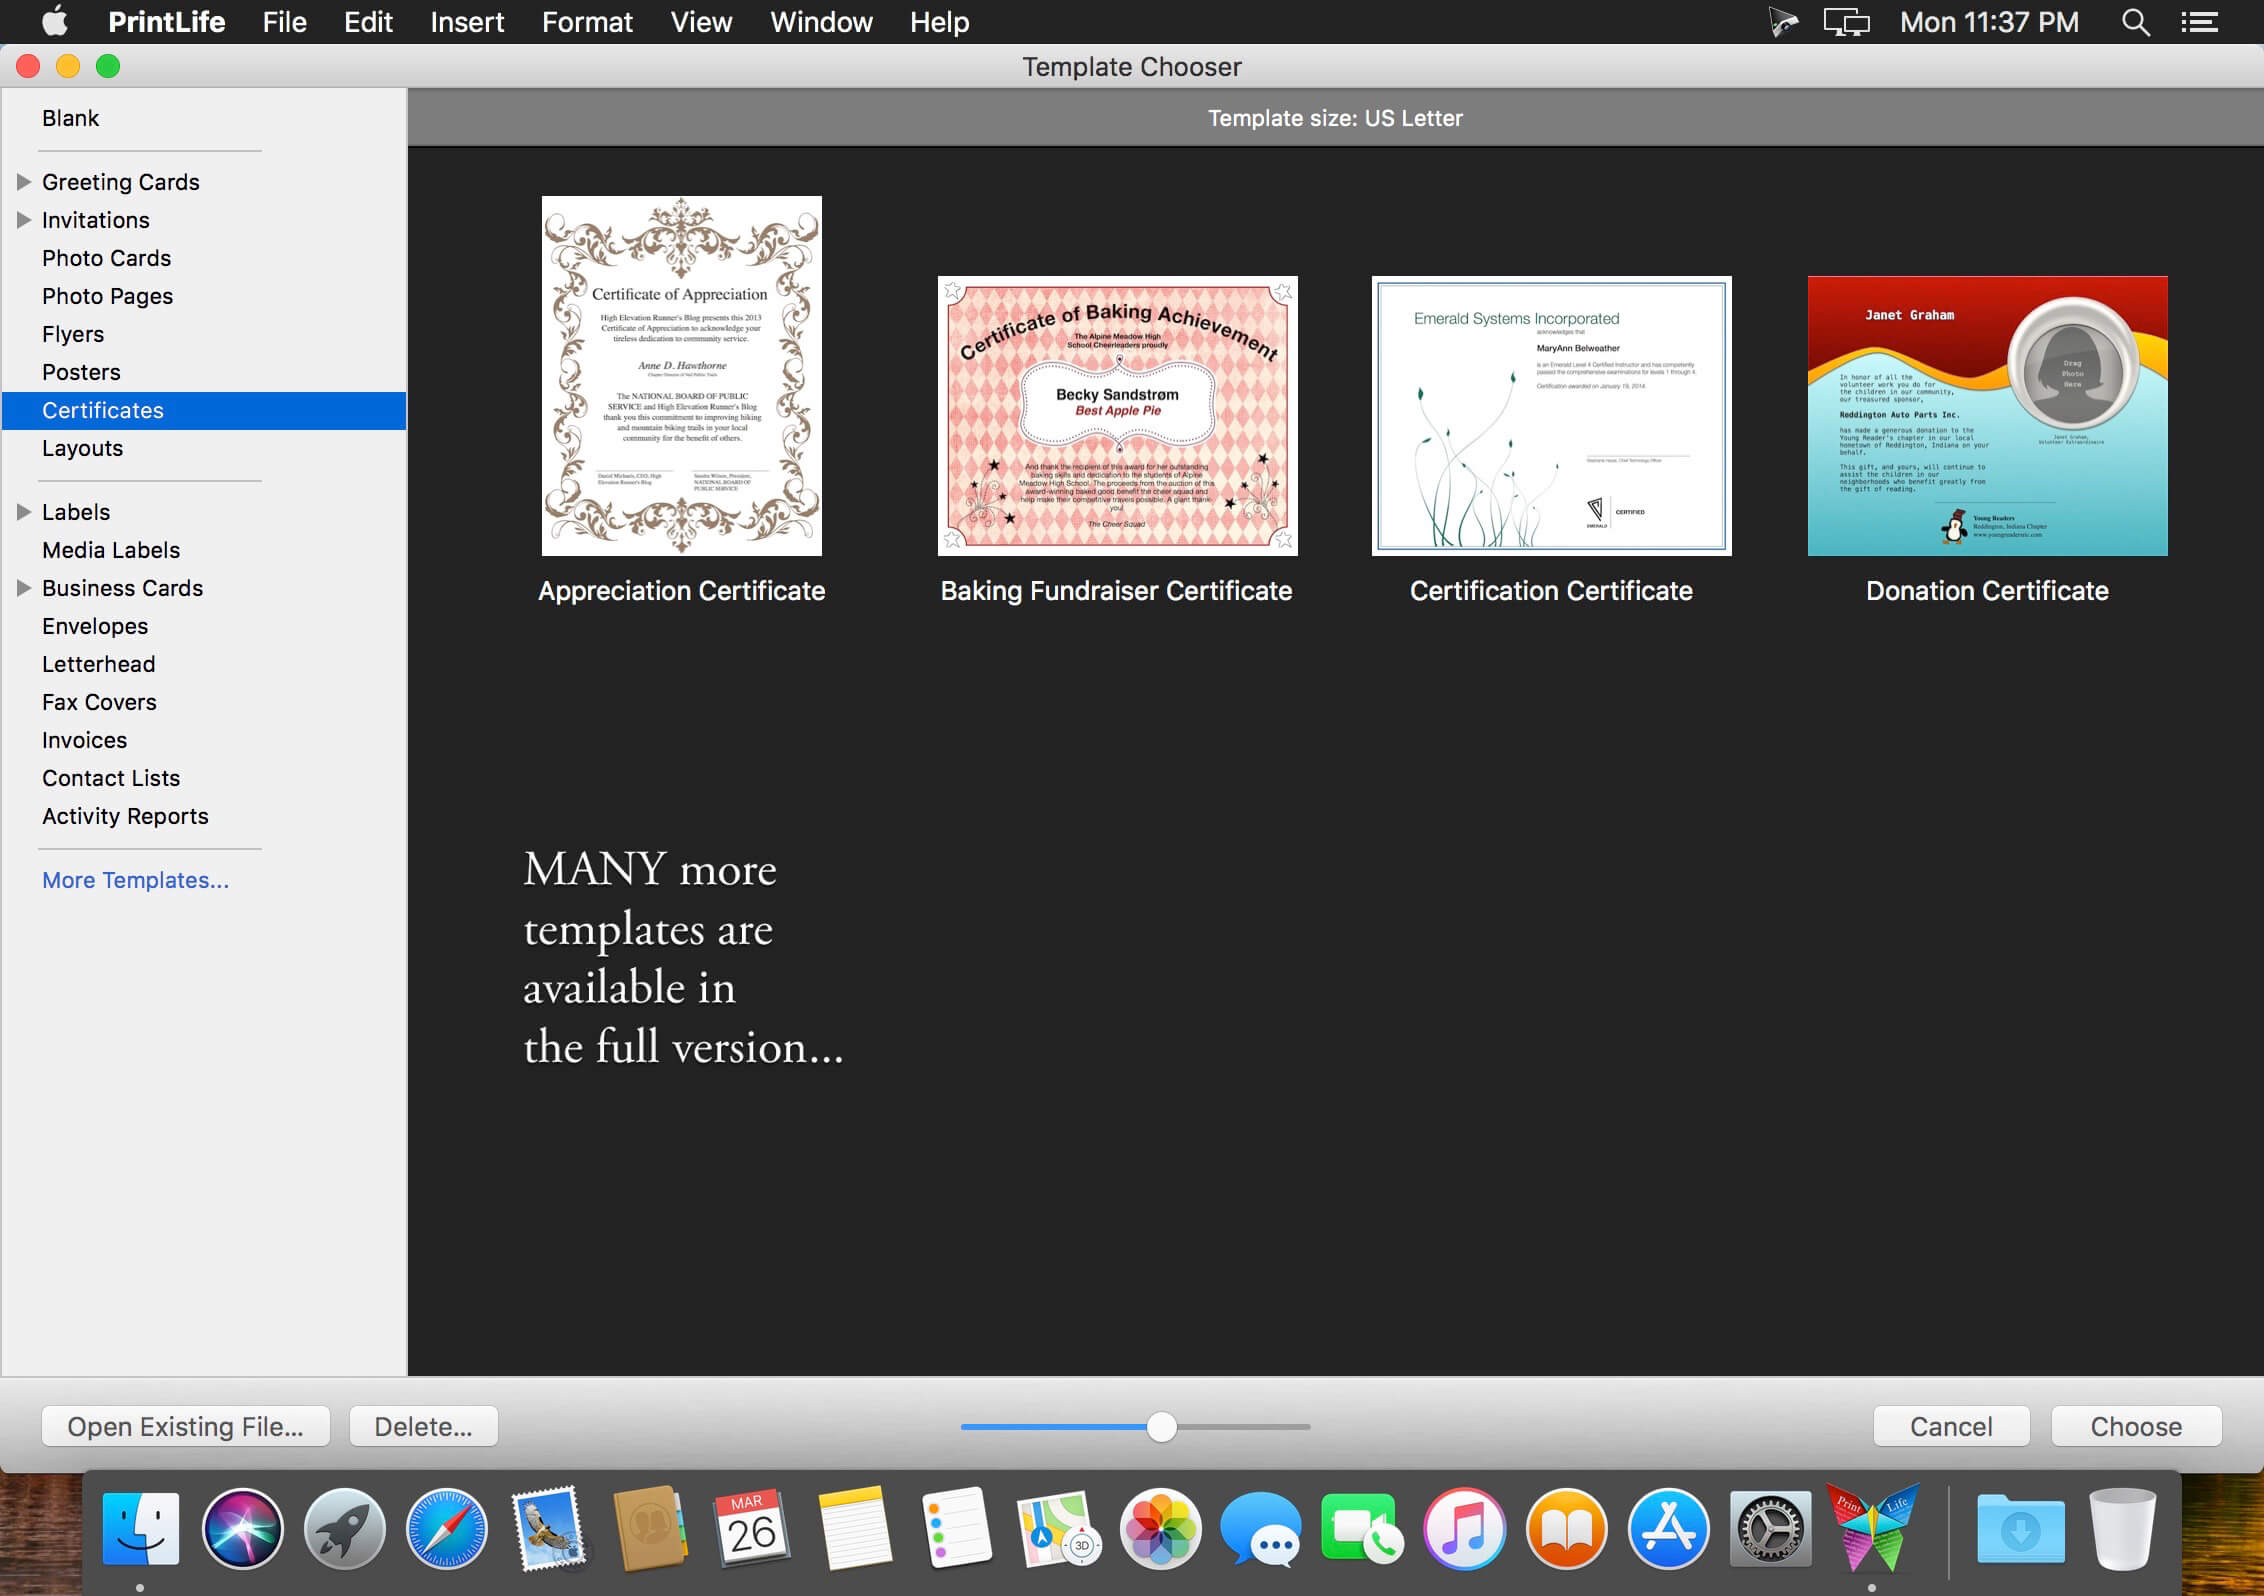
Task: Expand the Labels category
Action: [x=24, y=512]
